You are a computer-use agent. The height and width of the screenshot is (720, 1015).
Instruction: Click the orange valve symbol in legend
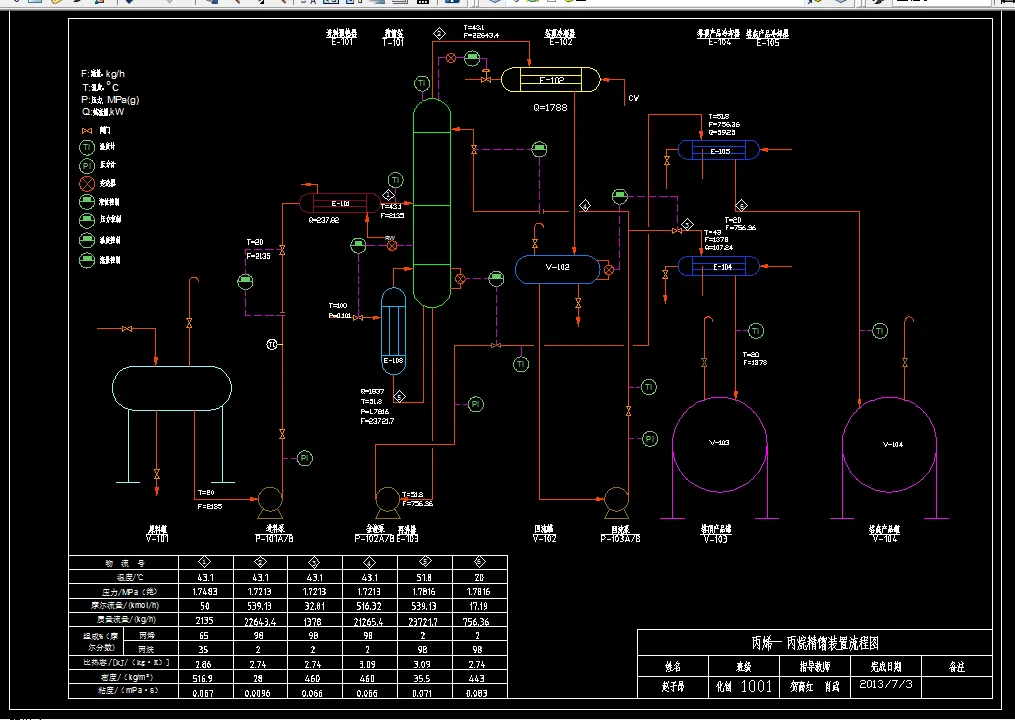tap(87, 131)
